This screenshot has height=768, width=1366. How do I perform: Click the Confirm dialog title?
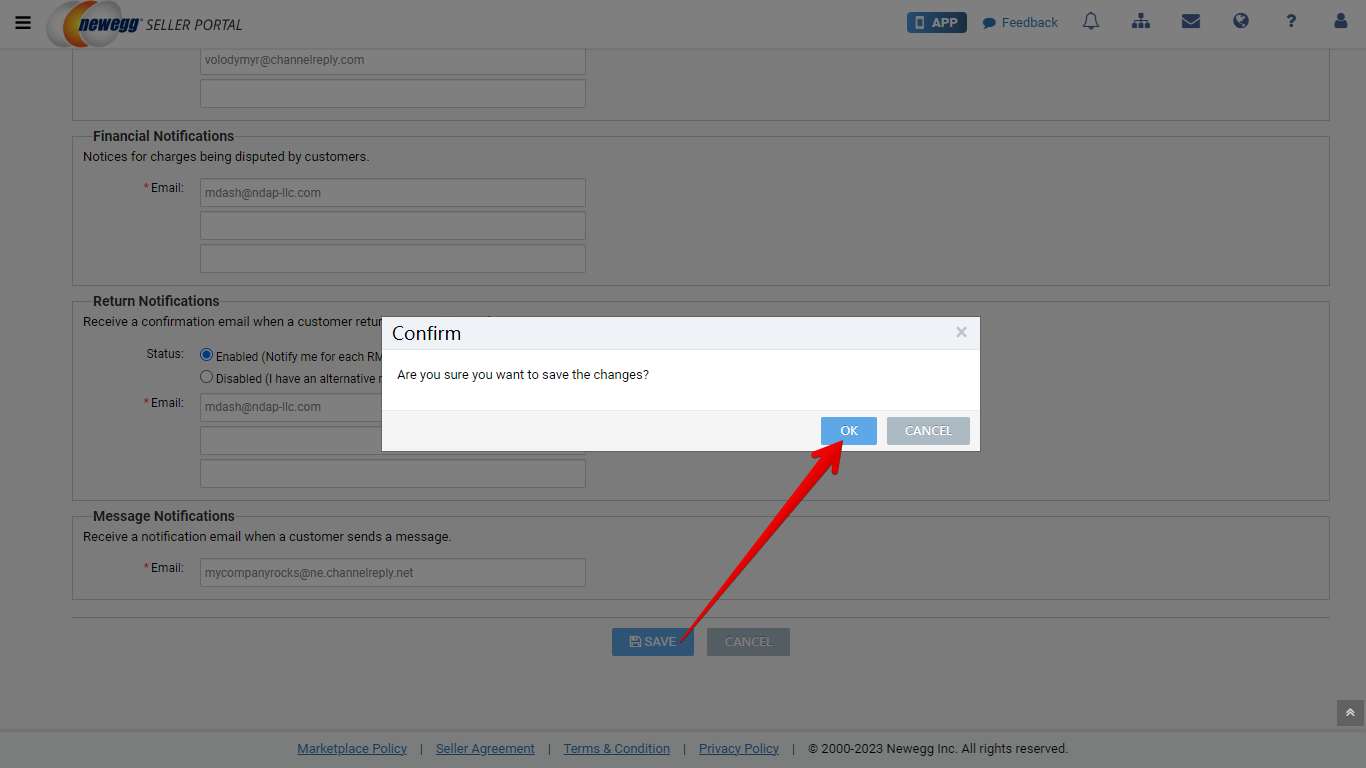pyautogui.click(x=426, y=333)
